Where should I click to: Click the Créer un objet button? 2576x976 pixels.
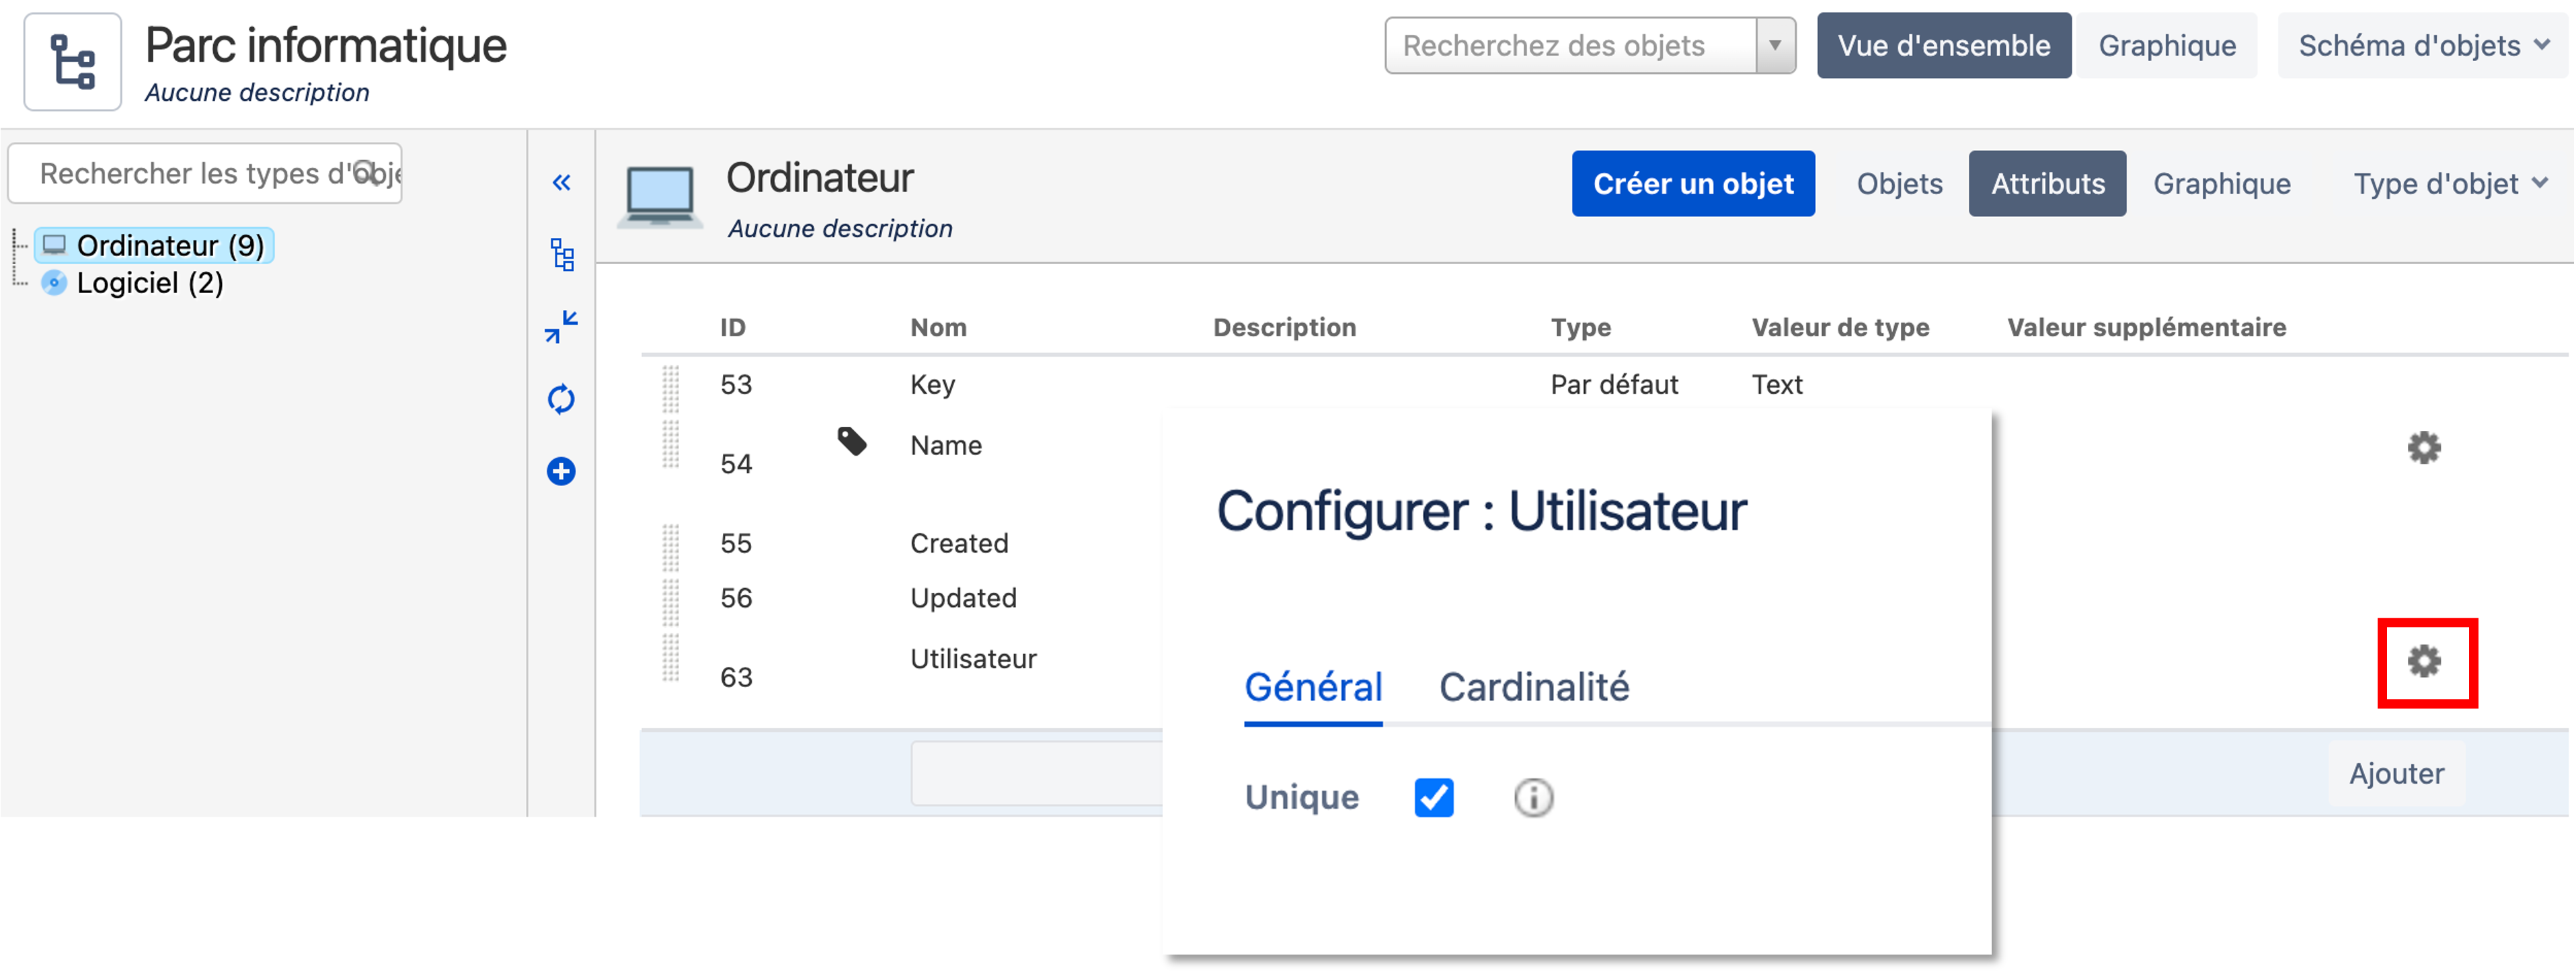point(1693,183)
